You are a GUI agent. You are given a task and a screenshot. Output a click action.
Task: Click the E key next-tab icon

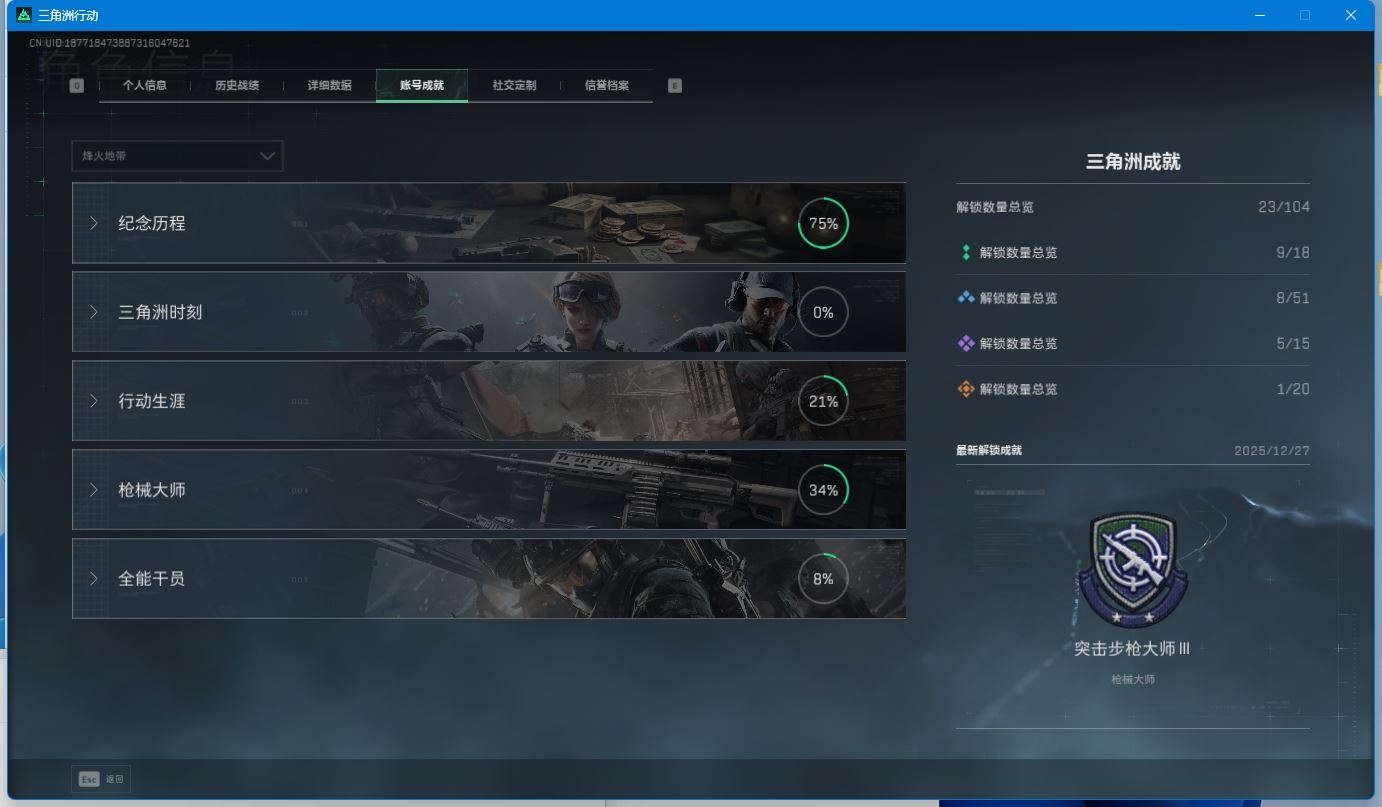674,86
